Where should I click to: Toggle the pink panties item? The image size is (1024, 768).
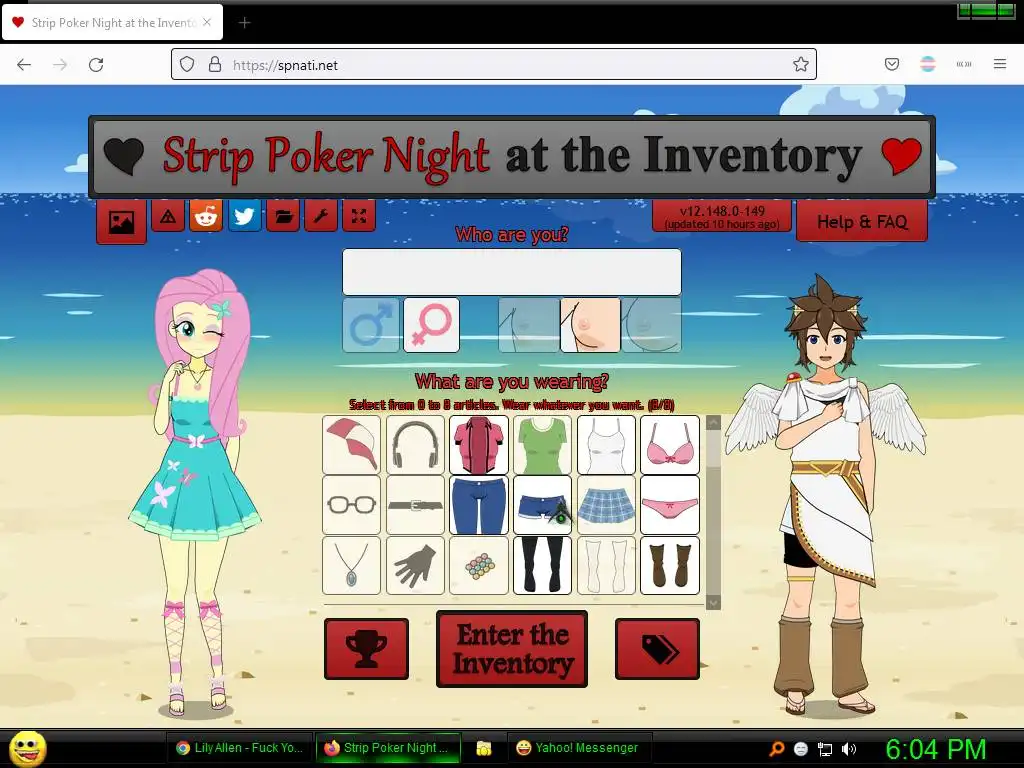click(x=670, y=505)
